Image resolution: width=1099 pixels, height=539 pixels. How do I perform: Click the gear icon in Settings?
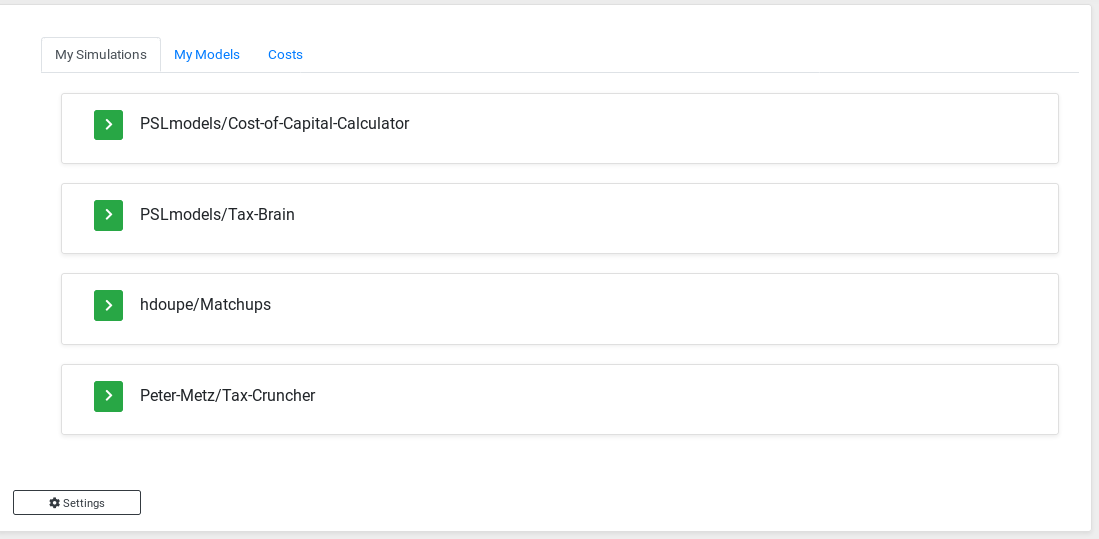(55, 503)
